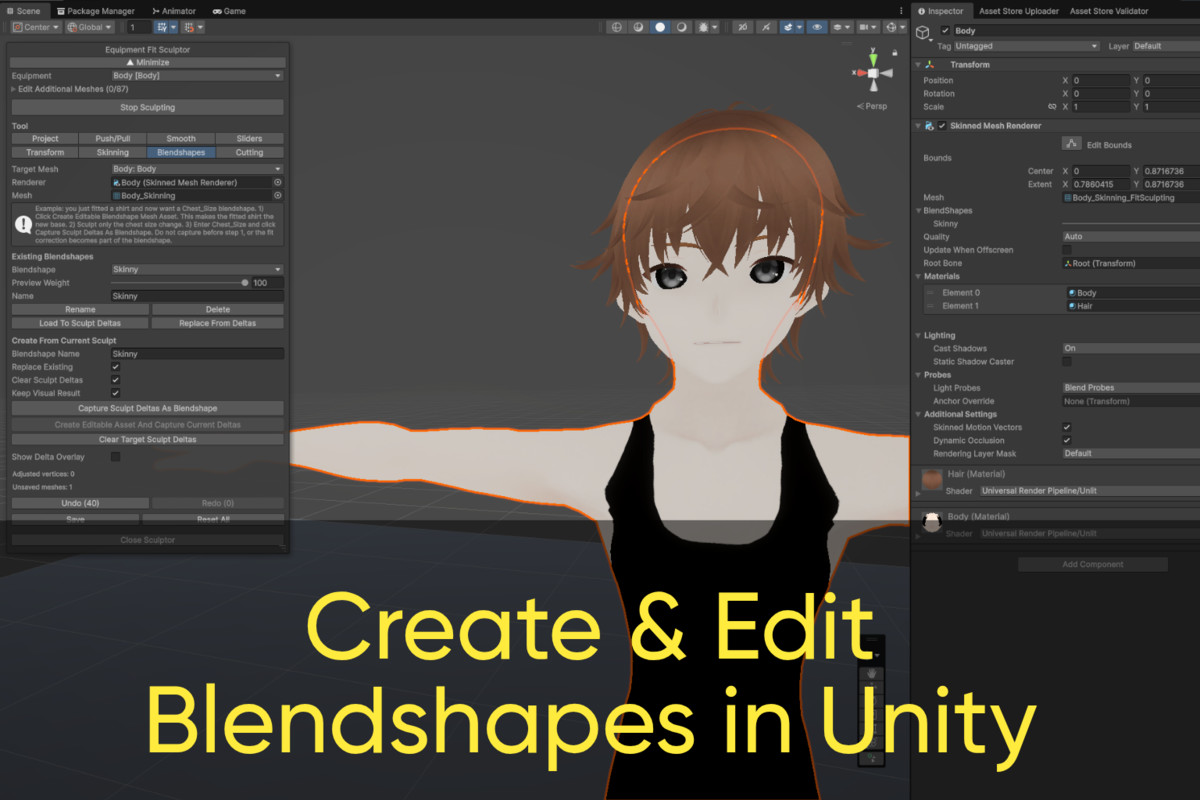
Task: Click the Skinned Mesh Renderer component icon
Action: click(x=930, y=126)
